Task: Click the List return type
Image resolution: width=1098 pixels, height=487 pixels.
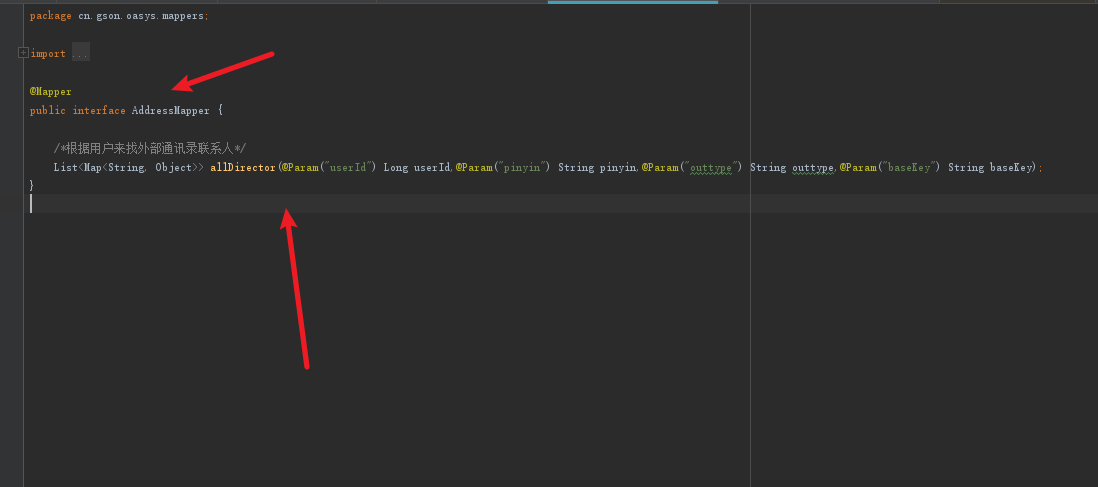Action: (x=65, y=167)
